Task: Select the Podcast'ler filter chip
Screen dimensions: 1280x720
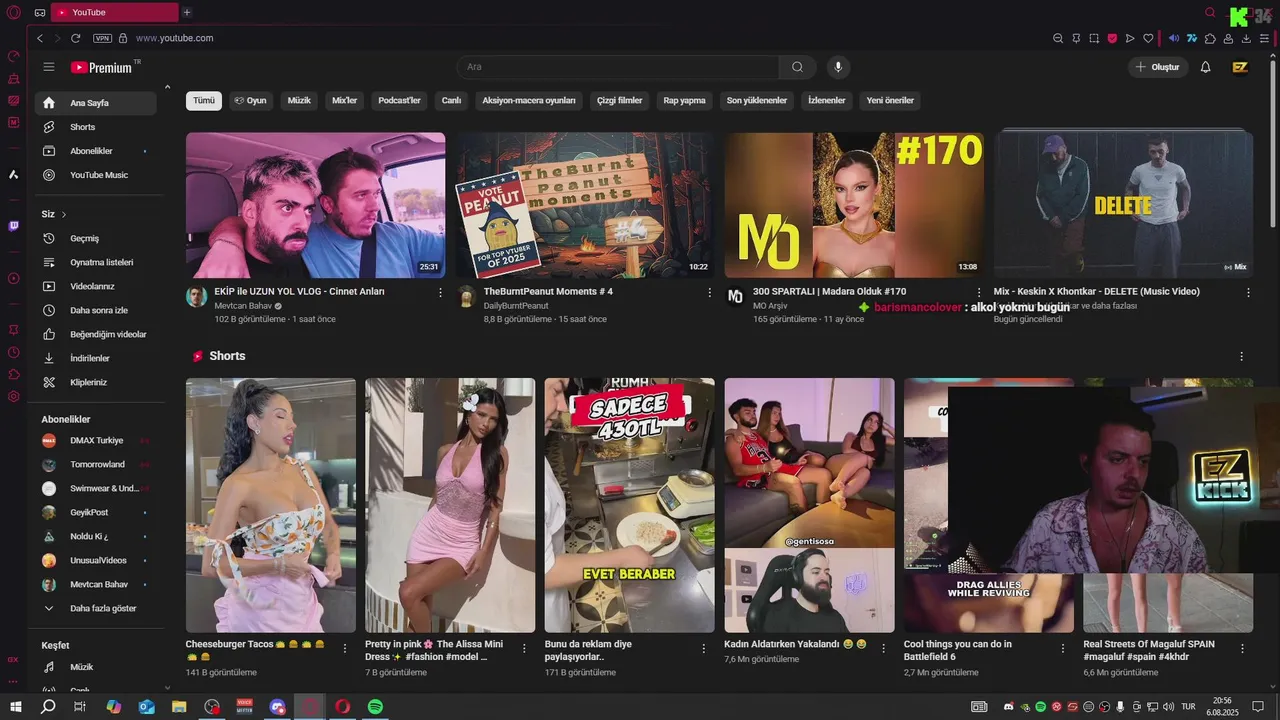Action: 399,100
